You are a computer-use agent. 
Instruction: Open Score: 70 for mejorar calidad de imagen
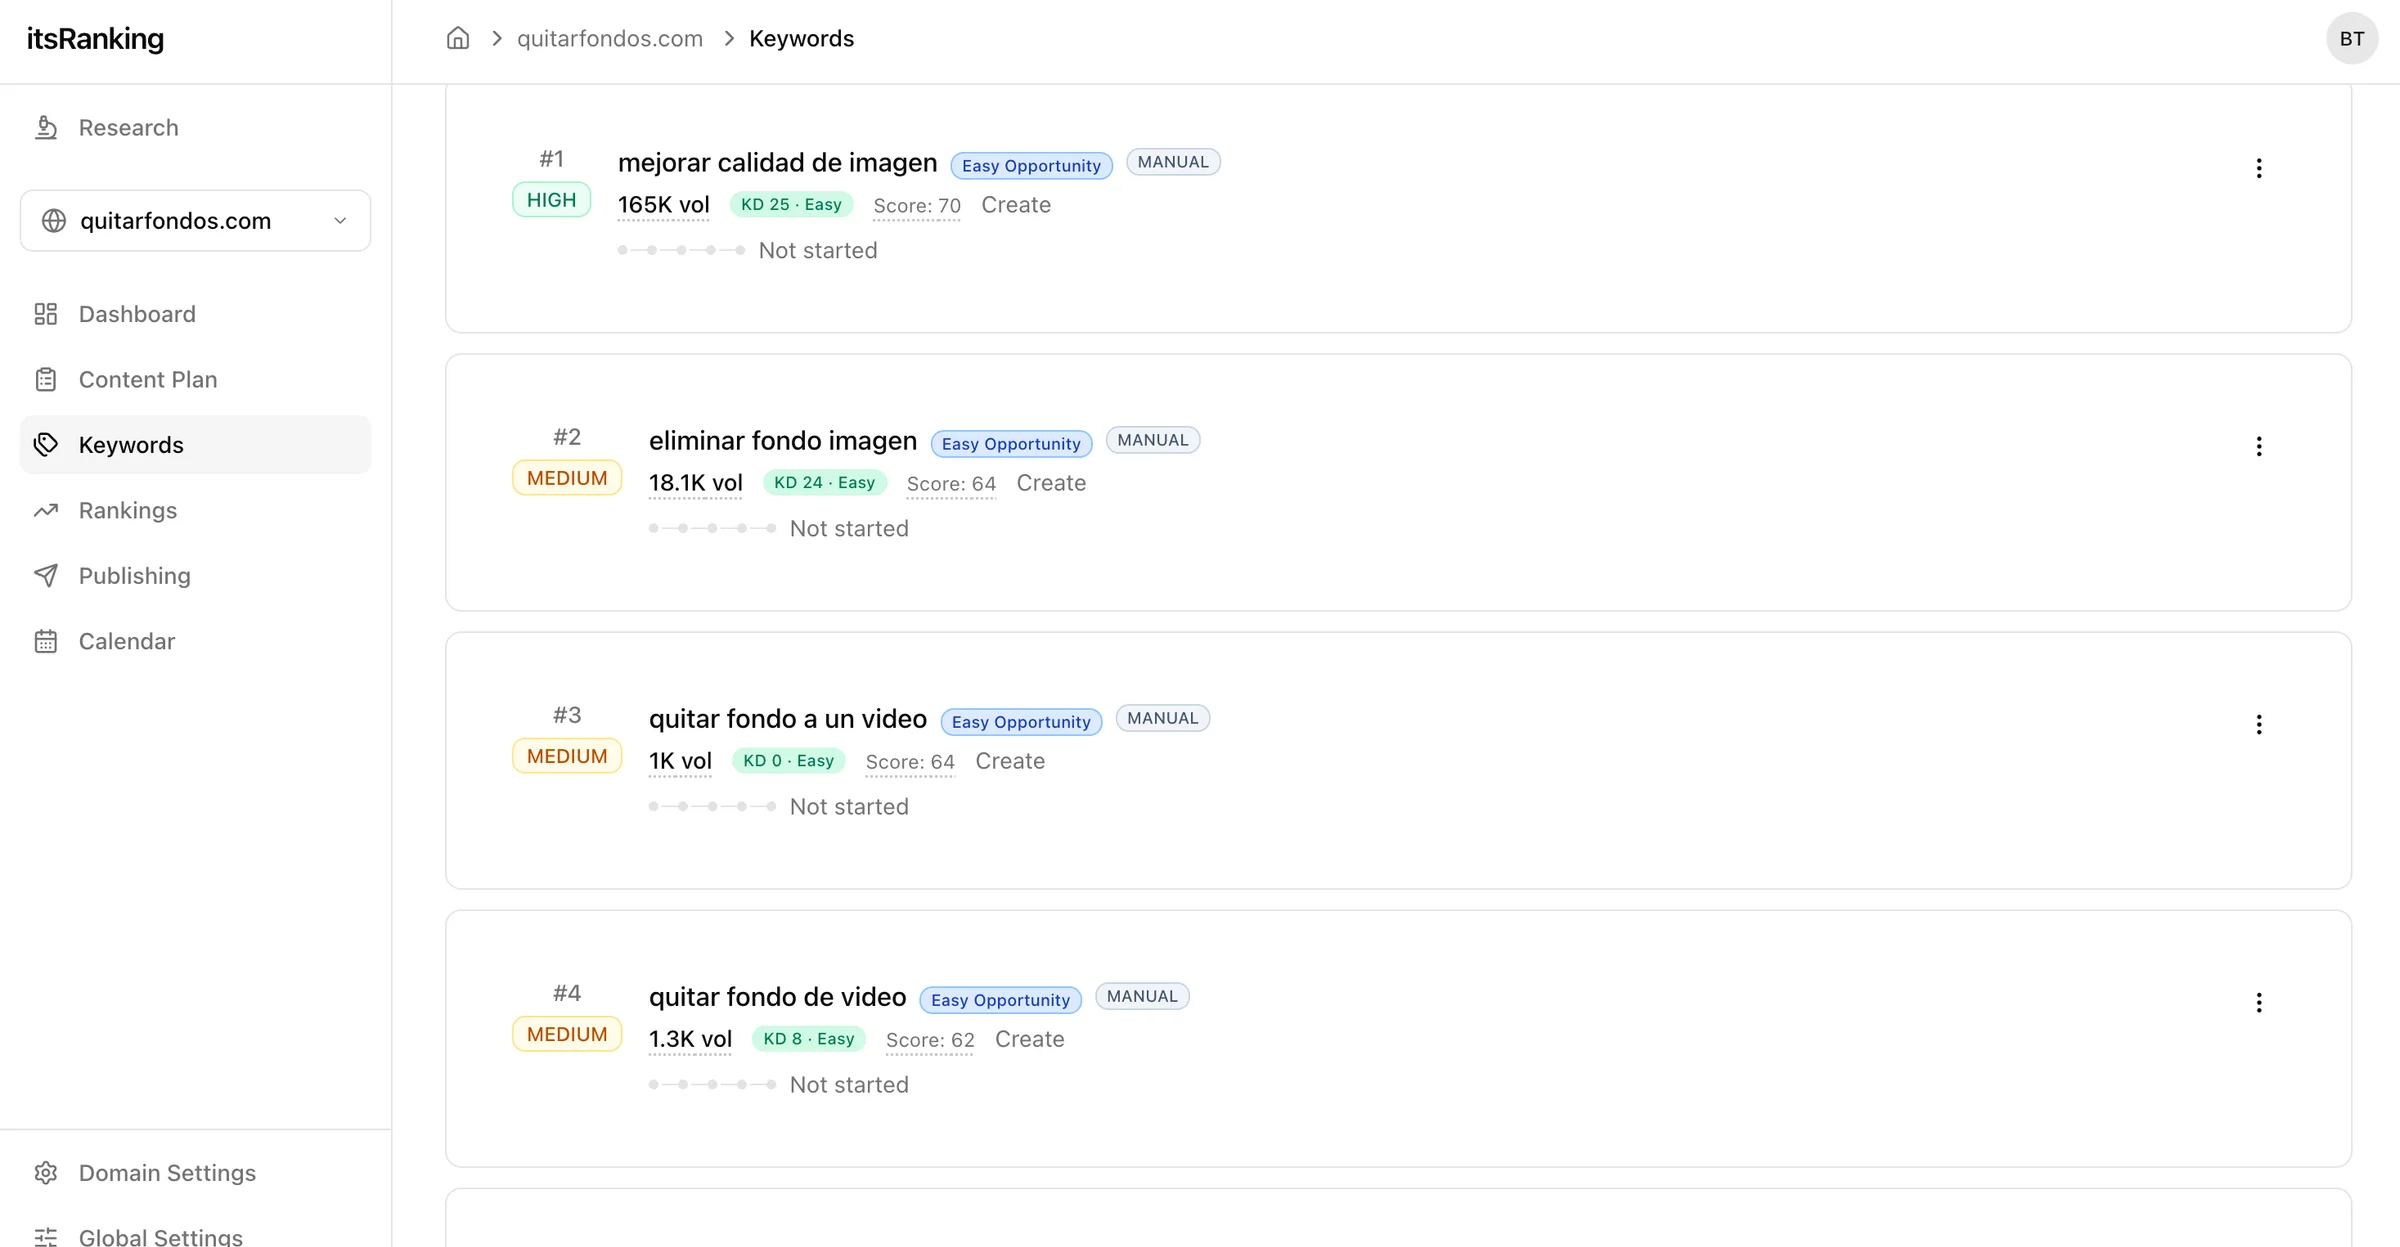pos(916,205)
